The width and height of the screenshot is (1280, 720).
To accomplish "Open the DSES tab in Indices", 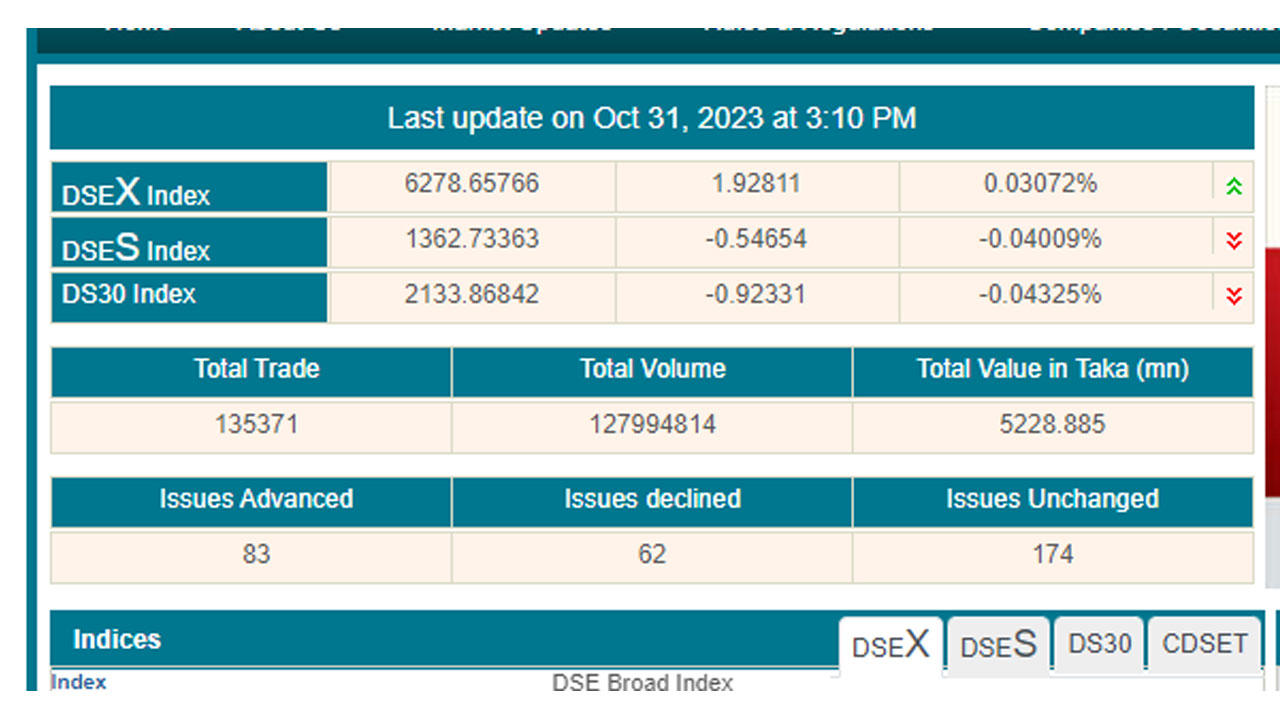I will [x=998, y=645].
